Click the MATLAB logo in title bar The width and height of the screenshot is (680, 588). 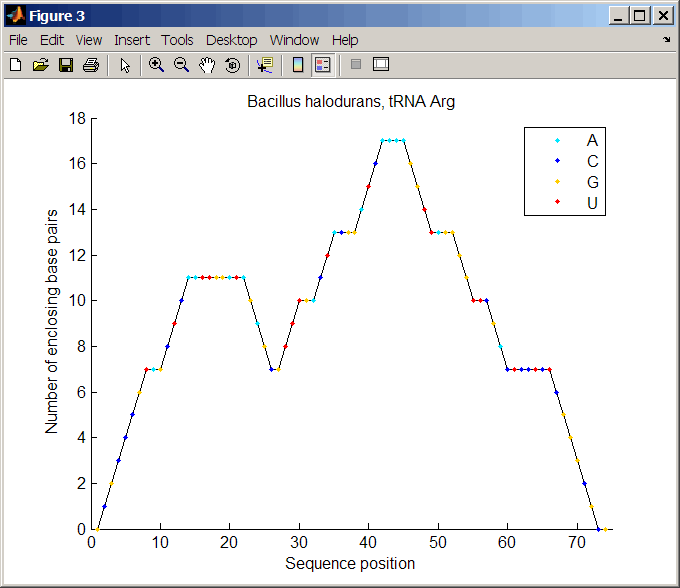pyautogui.click(x=16, y=16)
